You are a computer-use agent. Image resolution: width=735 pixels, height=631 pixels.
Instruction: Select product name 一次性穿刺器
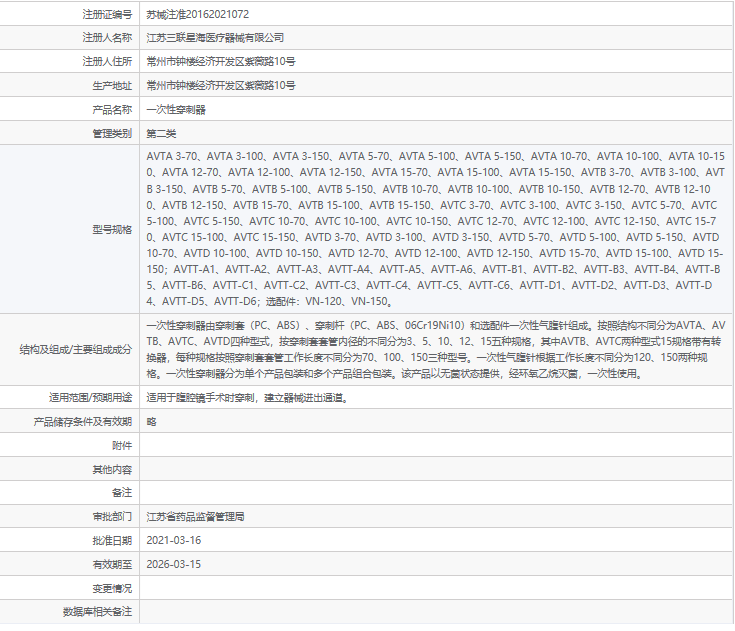(176, 110)
